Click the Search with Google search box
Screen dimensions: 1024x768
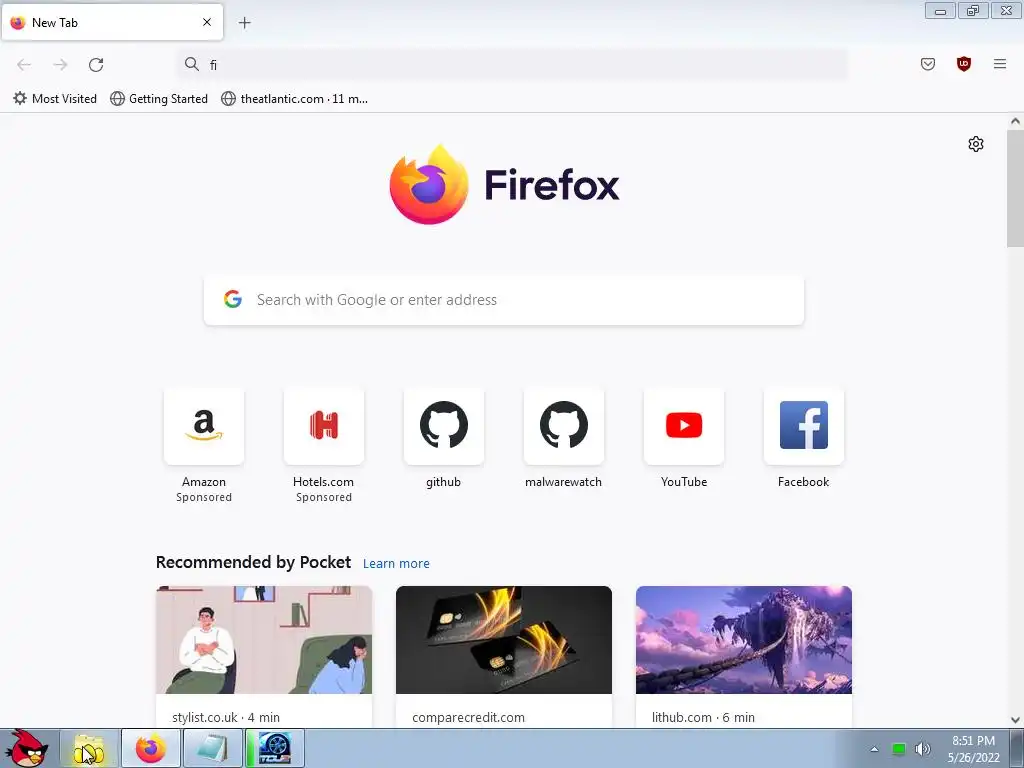click(504, 300)
